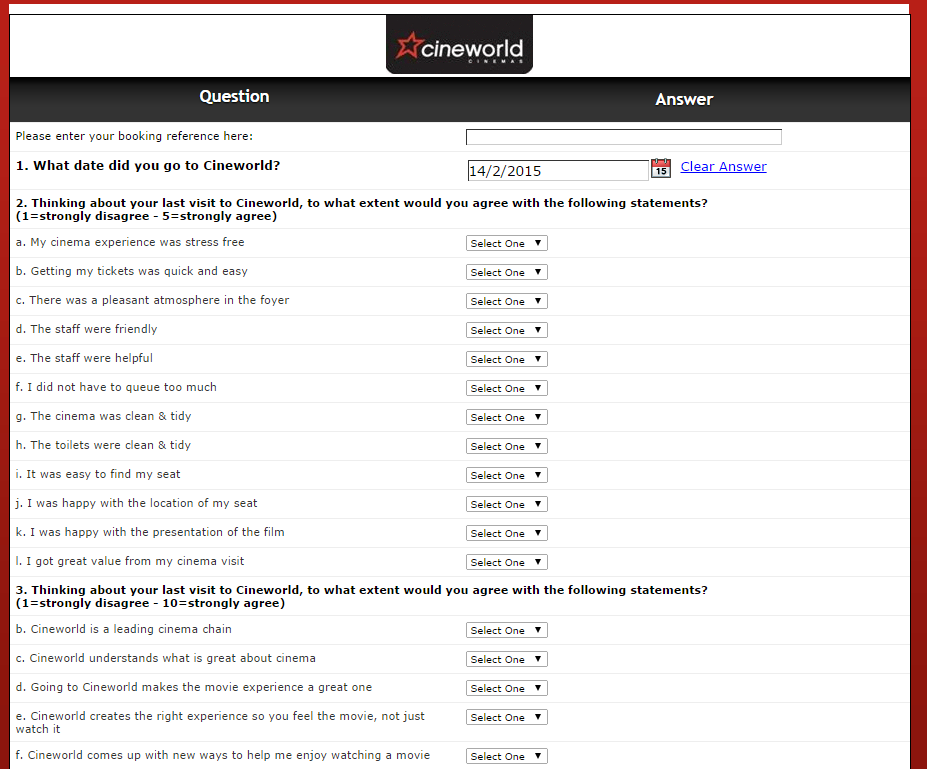Open dropdown for 'happy with the location of my seat'
Viewport: 927px width, 769px height.
pyautogui.click(x=507, y=504)
